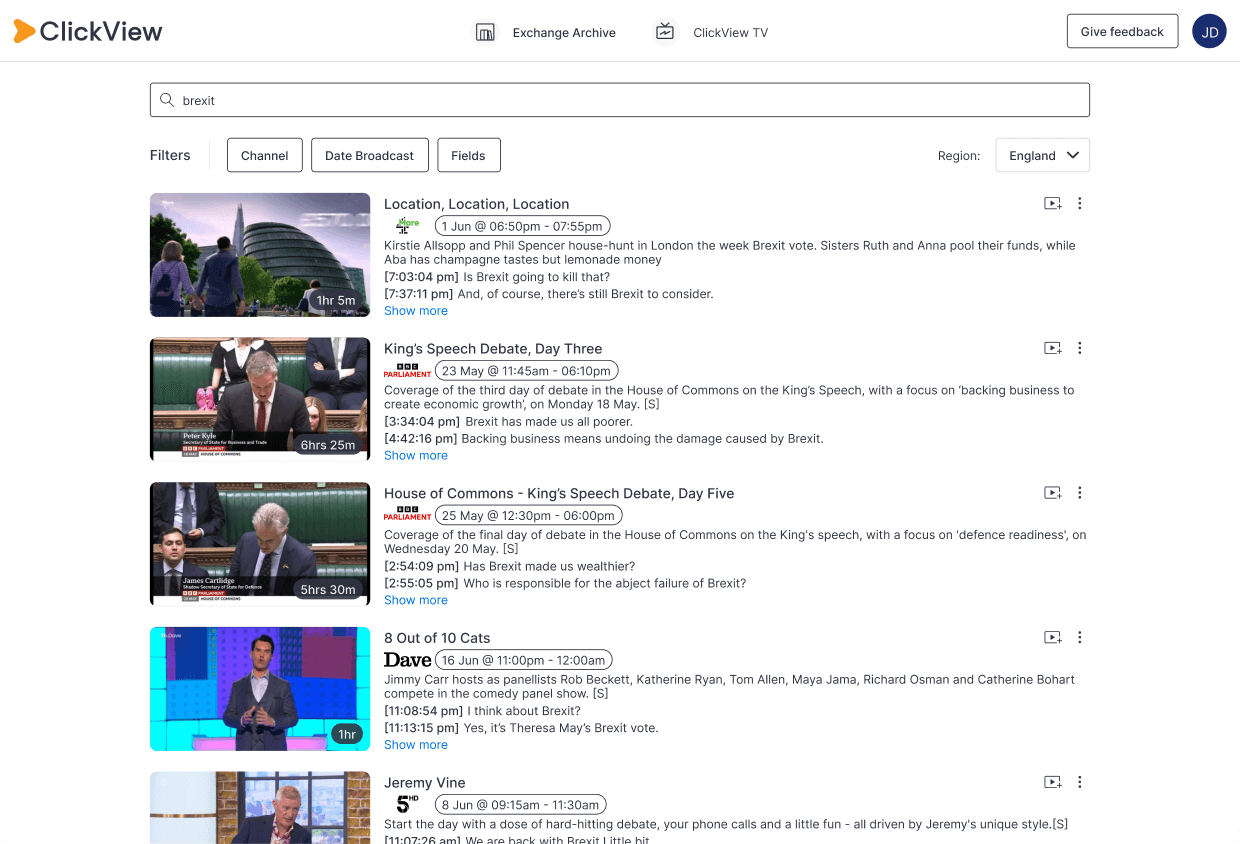Jump to timestamp 2:55:05 pm transcript line
The image size is (1240, 844).
[565, 583]
